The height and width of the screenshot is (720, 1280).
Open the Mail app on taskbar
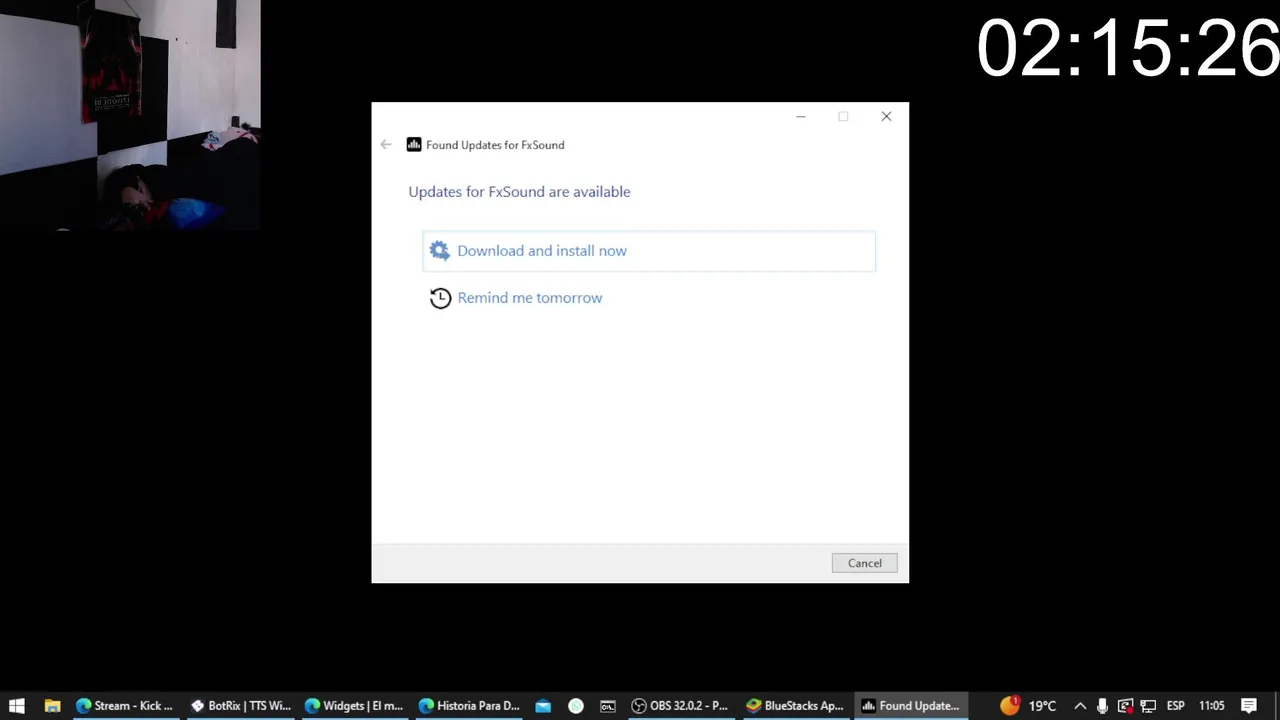(x=543, y=706)
